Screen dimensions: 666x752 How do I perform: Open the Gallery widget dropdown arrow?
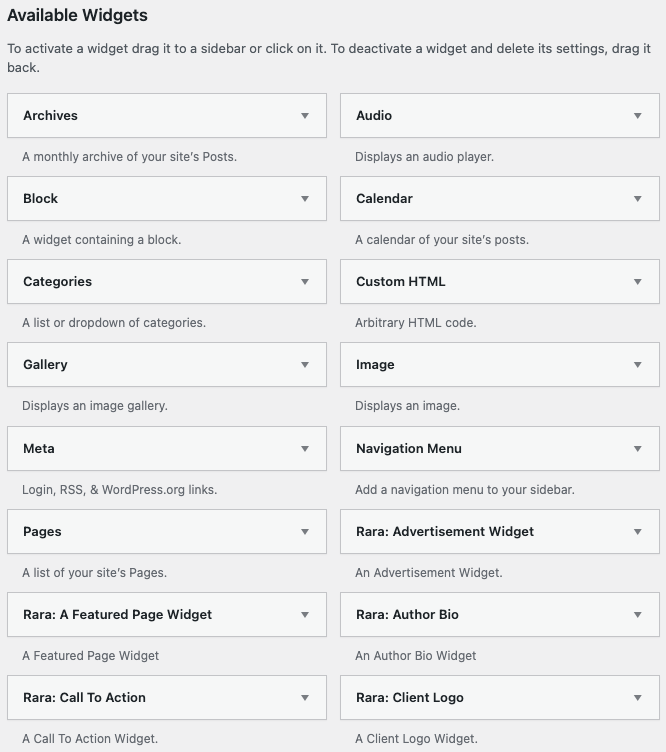tap(305, 365)
